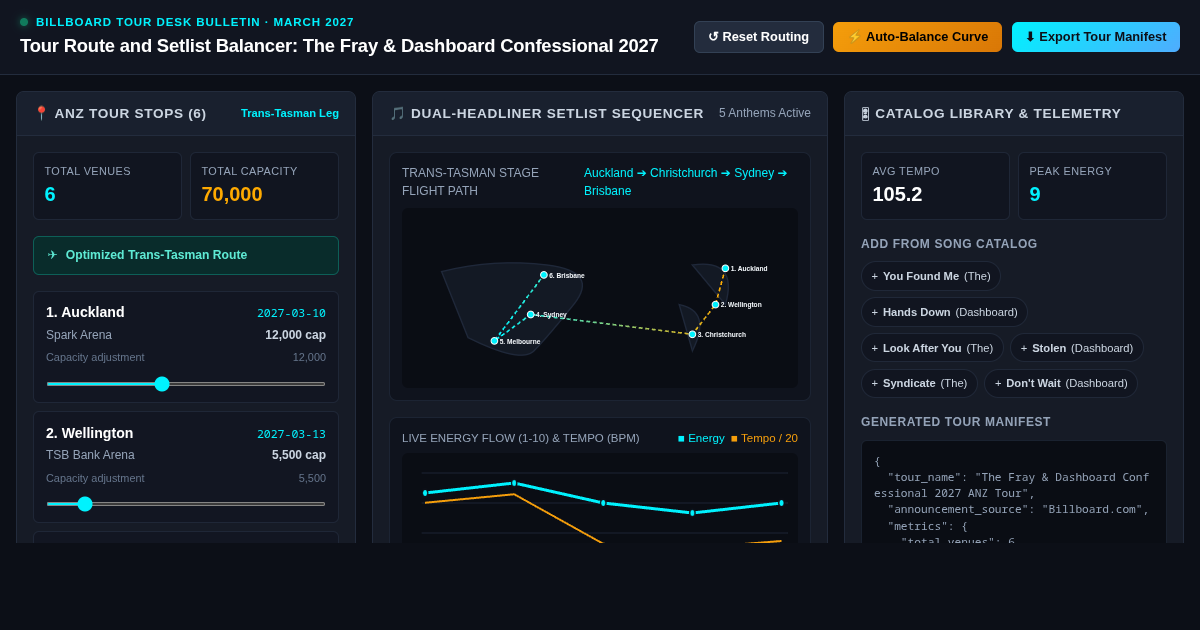The image size is (1200, 630).
Task: Add You Found Me to setlist
Action: pyautogui.click(x=931, y=276)
